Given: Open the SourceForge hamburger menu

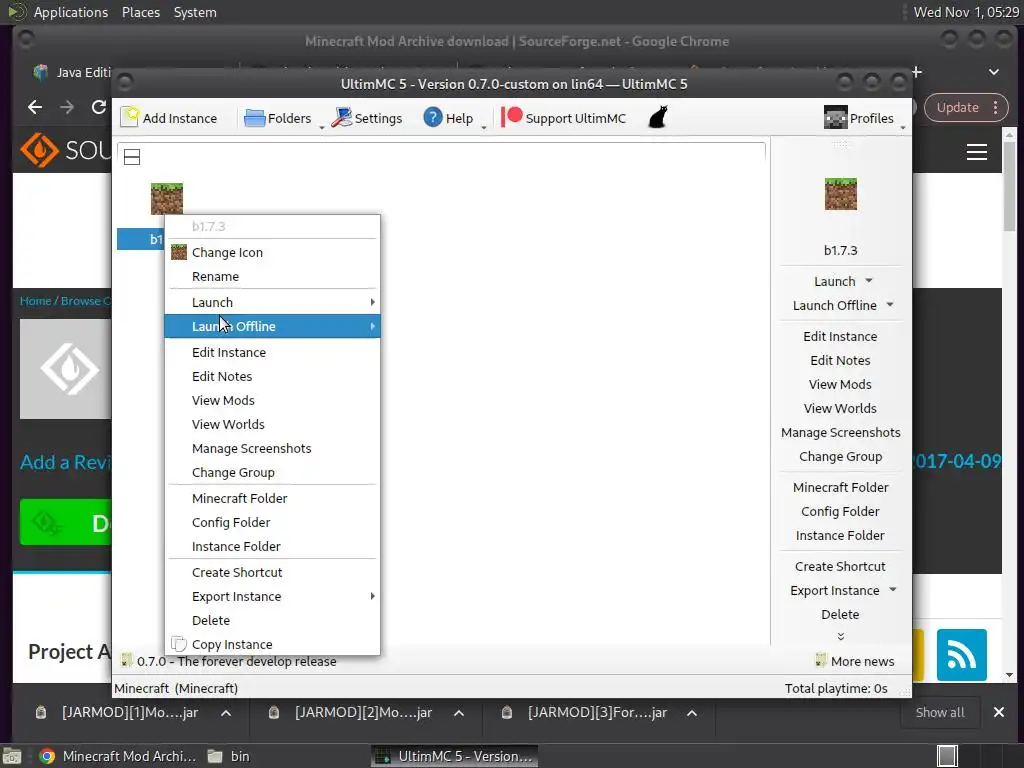Looking at the screenshot, I should pos(976,152).
